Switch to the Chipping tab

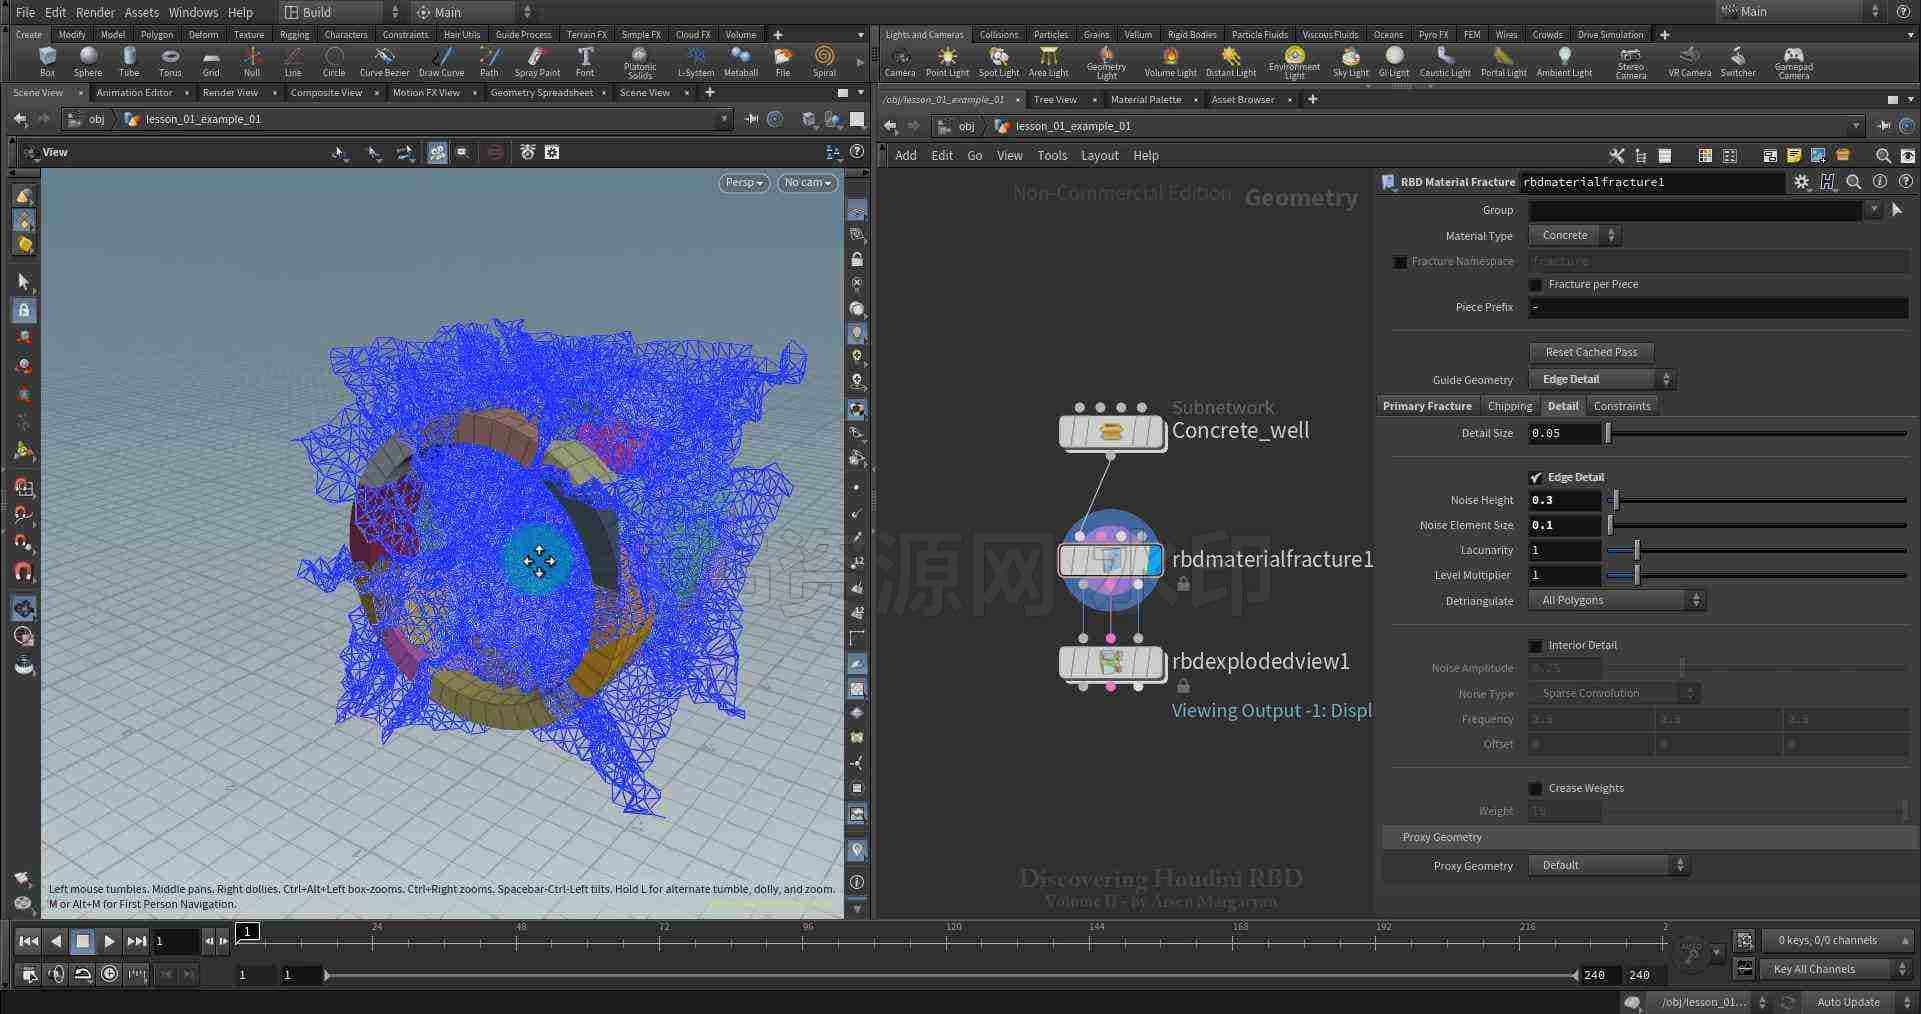pos(1509,406)
